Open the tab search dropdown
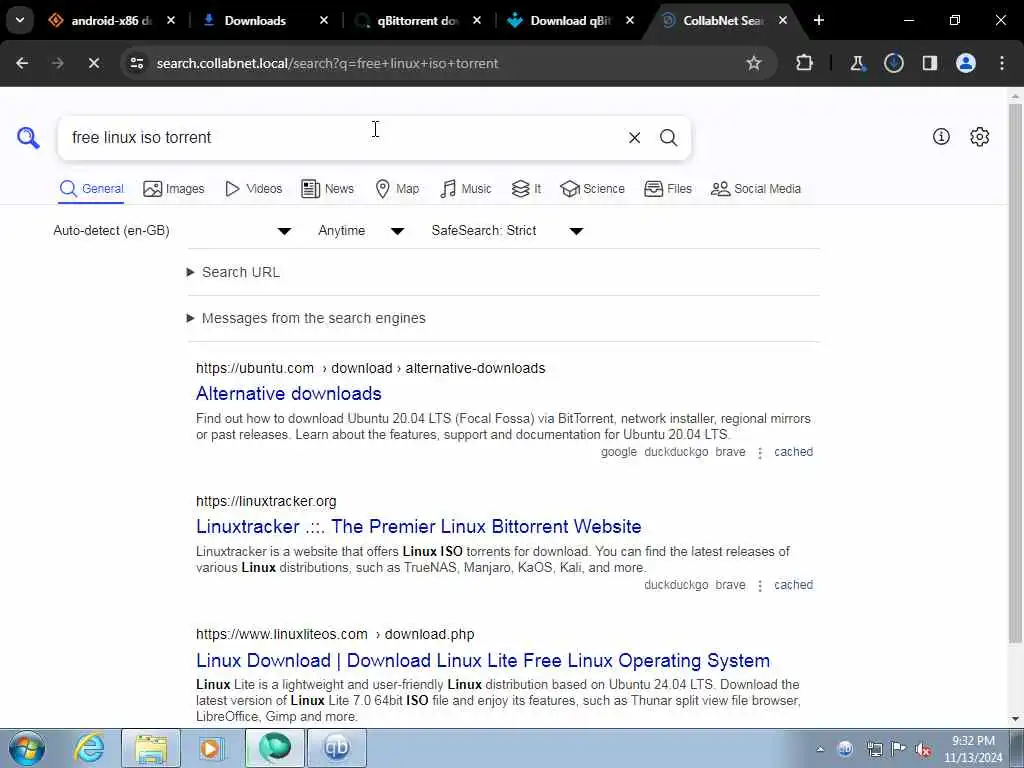This screenshot has height=768, width=1024. coord(20,20)
